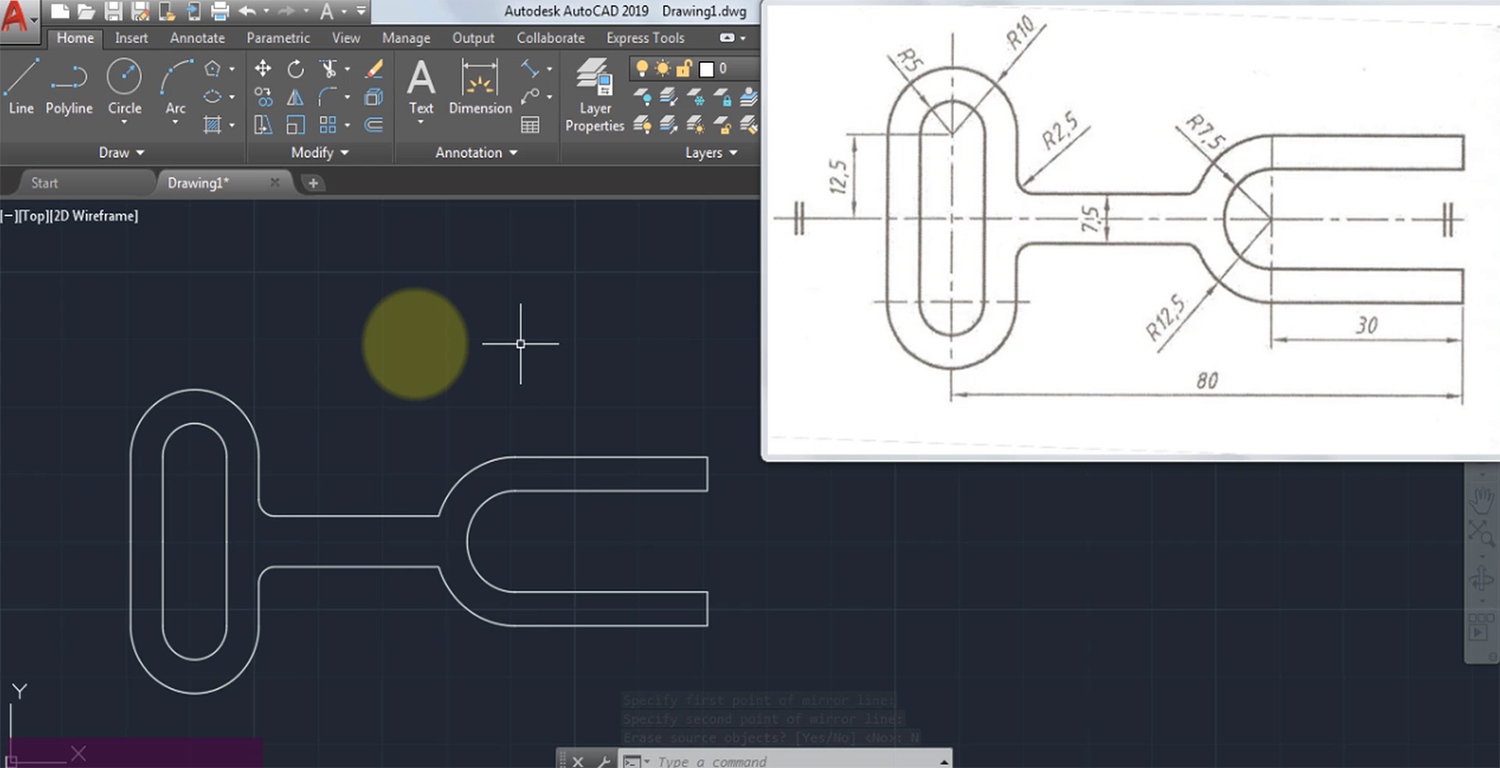Toggle the layer lock padlock
1500x768 pixels.
(x=684, y=68)
